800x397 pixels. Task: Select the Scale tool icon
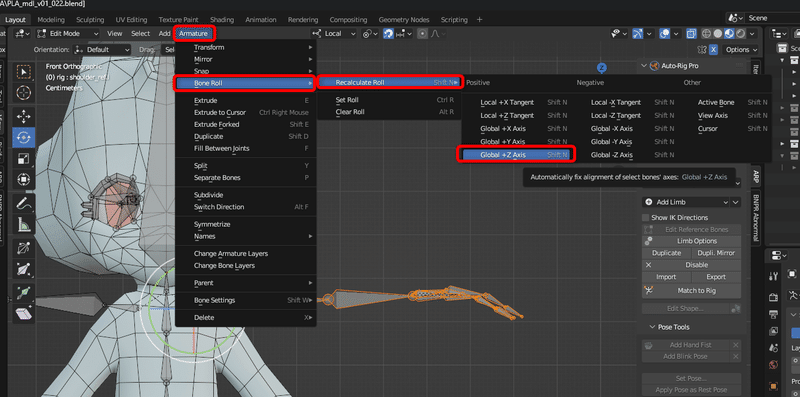(x=23, y=159)
